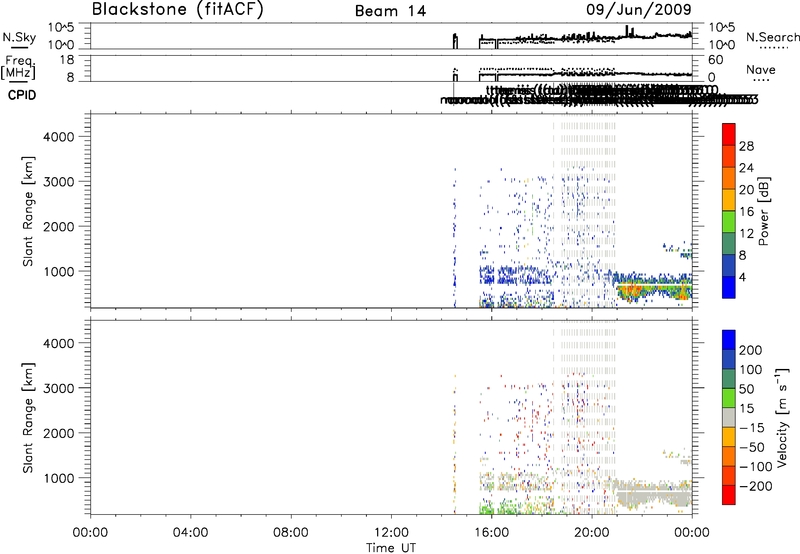Click the '4000' tick on power panel
This screenshot has width=800, height=554.
tap(59, 137)
